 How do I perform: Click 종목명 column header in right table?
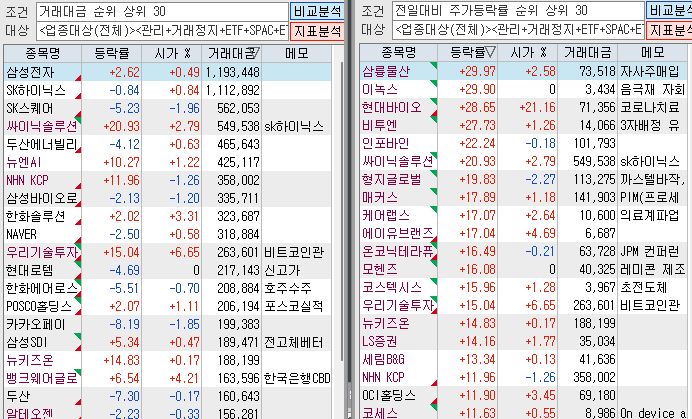(x=399, y=53)
